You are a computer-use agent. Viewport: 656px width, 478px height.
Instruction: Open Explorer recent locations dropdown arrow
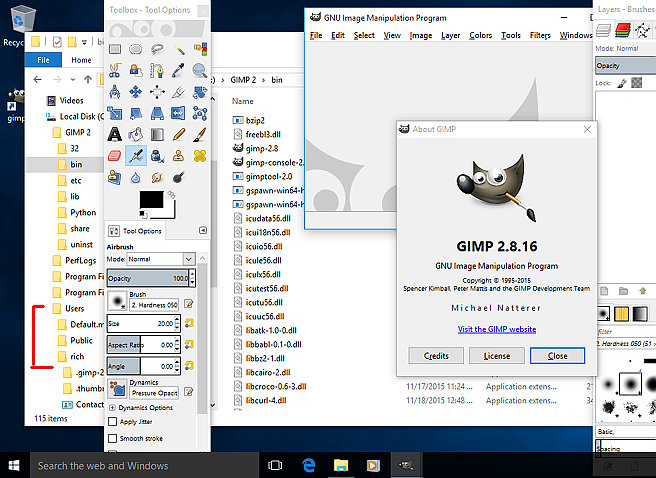(73, 79)
